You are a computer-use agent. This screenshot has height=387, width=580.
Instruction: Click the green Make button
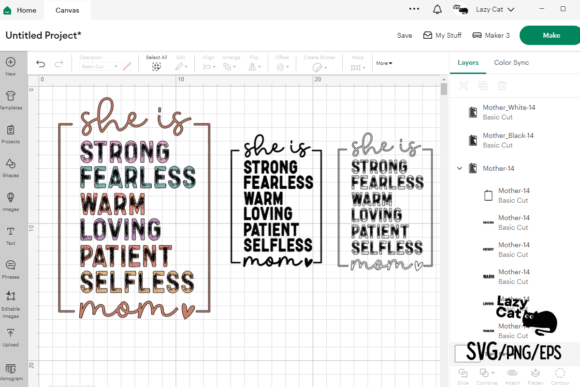[551, 35]
